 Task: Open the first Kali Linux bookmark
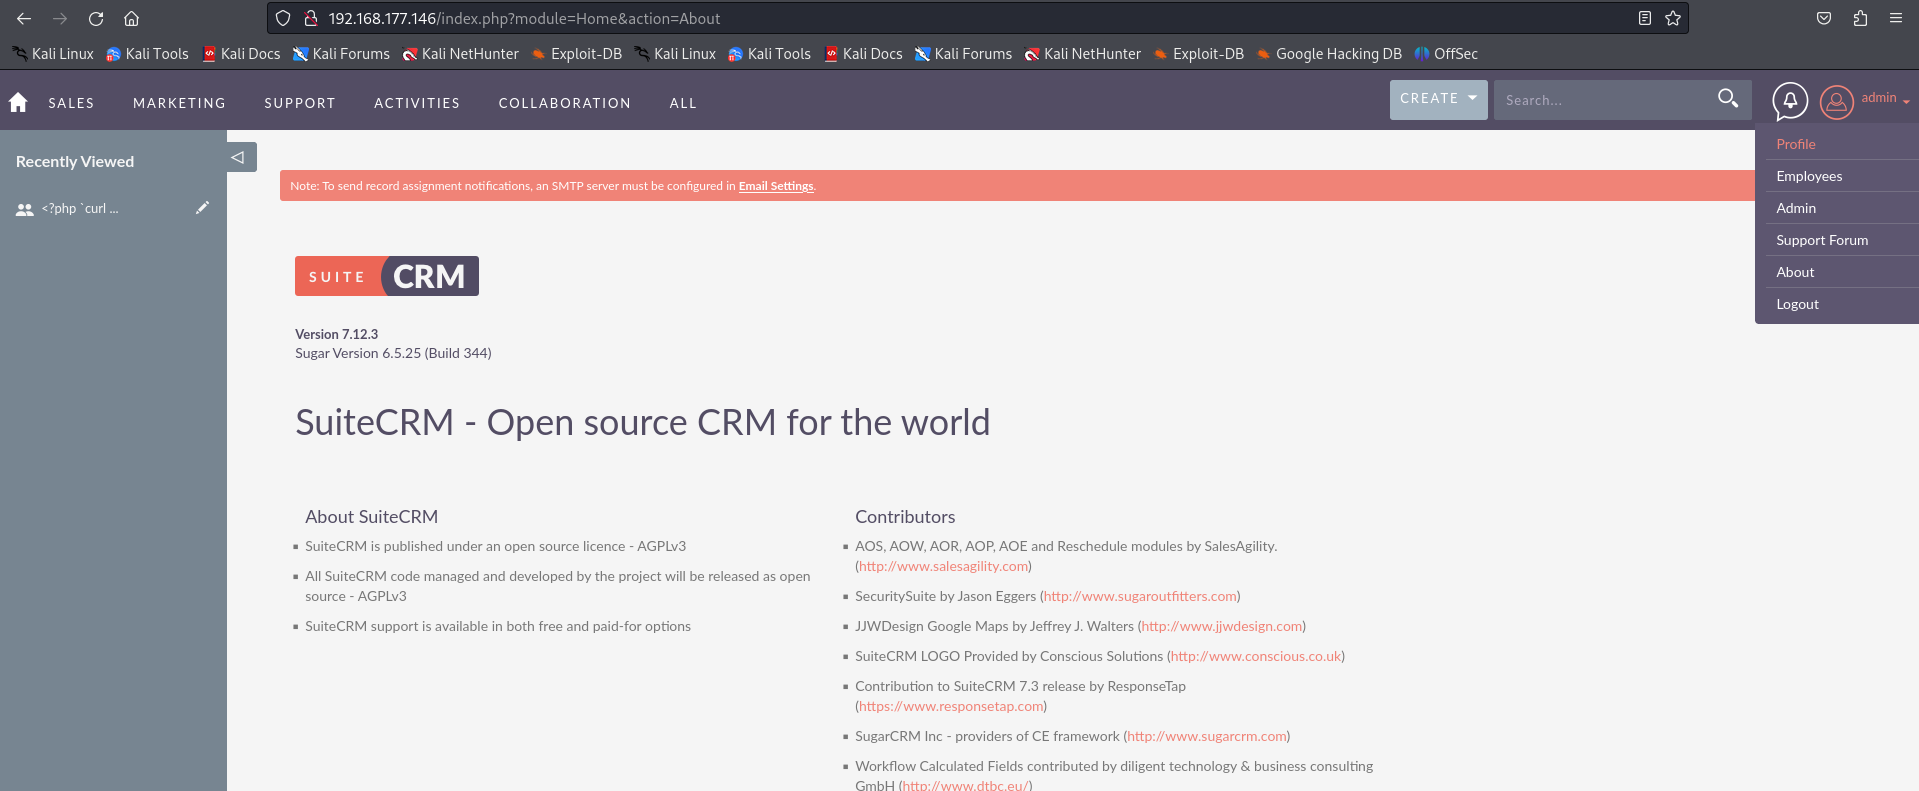[53, 54]
